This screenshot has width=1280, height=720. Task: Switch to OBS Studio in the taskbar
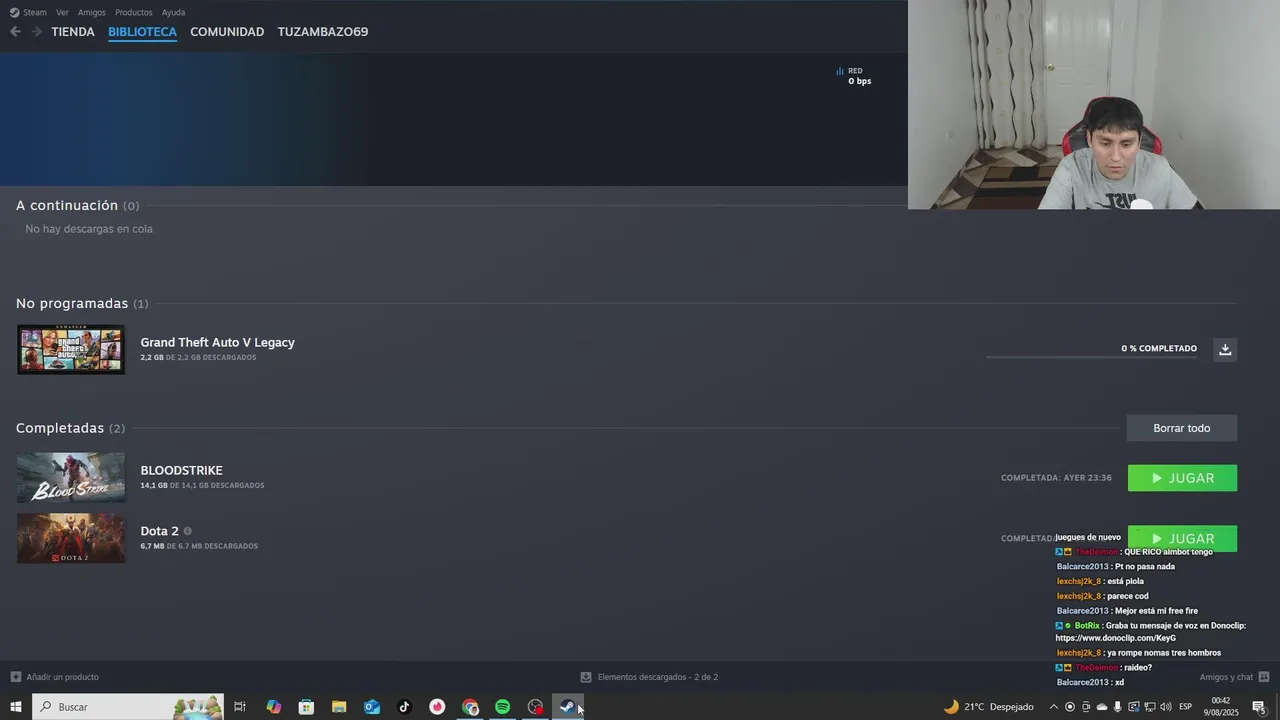[x=536, y=707]
